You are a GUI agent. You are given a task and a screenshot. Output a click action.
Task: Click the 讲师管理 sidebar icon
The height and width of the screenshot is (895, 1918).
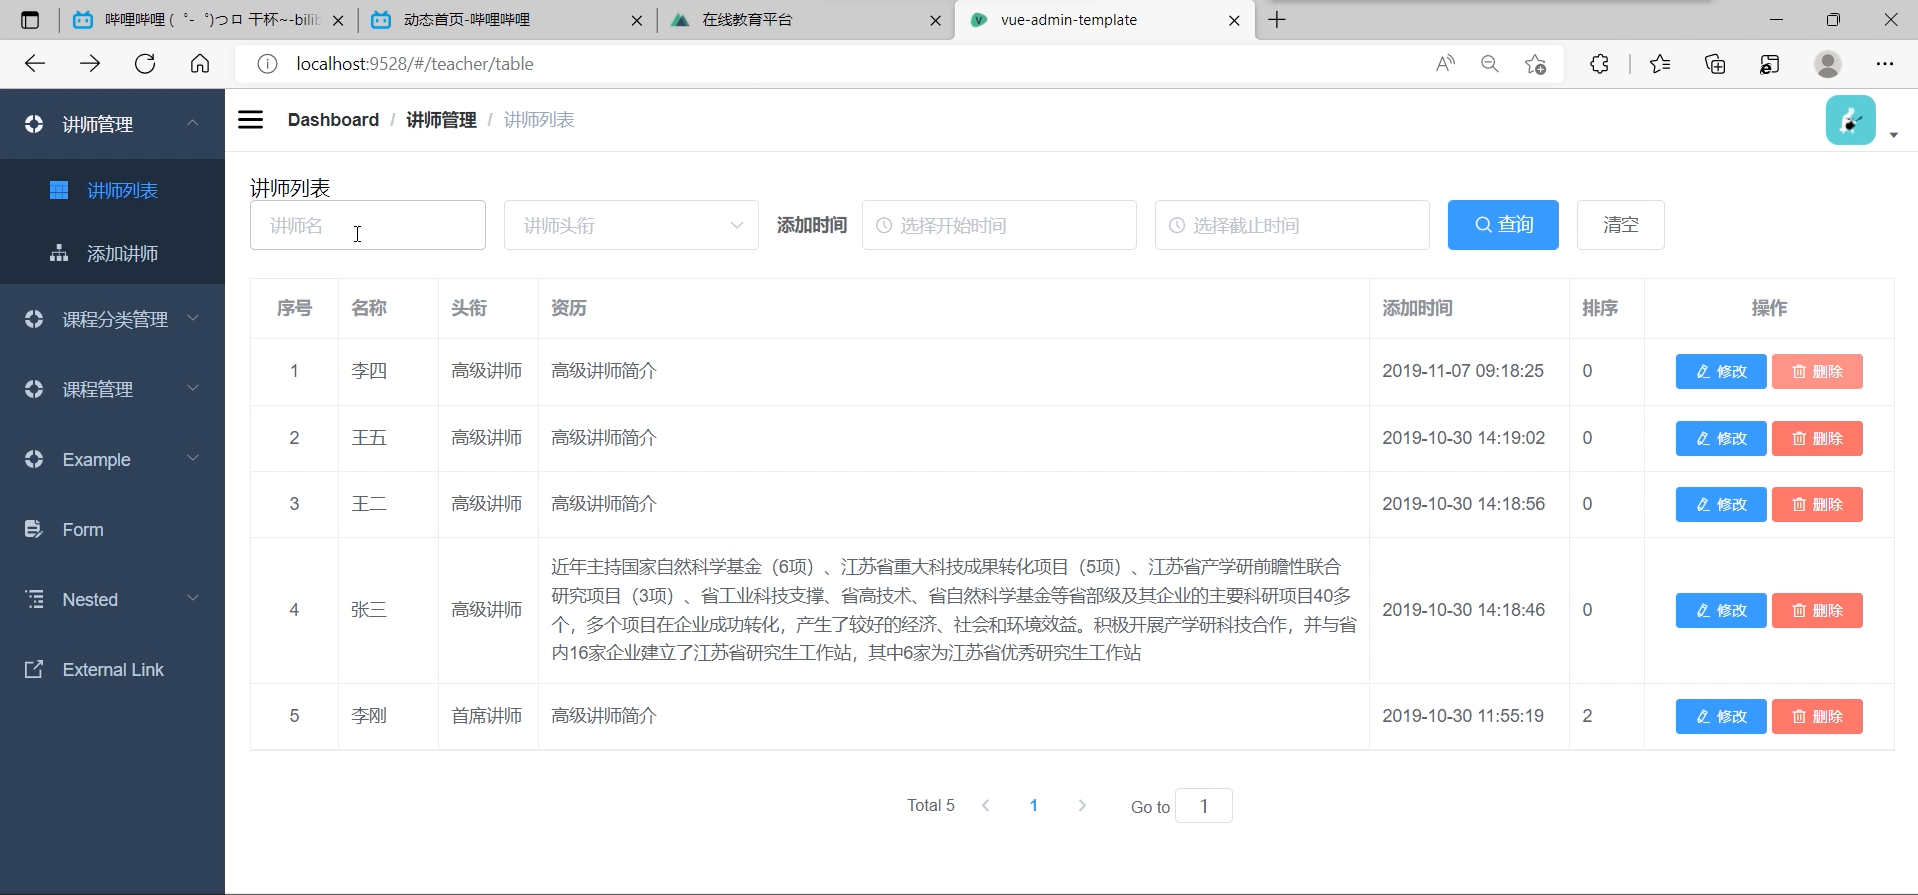(34, 124)
